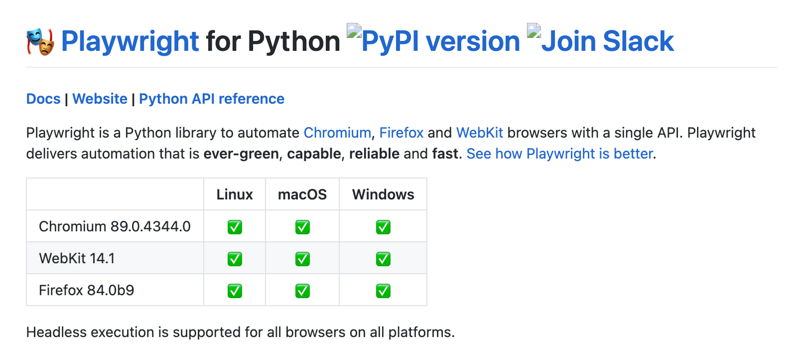Viewport: 800px width, 360px height.
Task: Open See how Playwright is better link
Action: (x=560, y=153)
